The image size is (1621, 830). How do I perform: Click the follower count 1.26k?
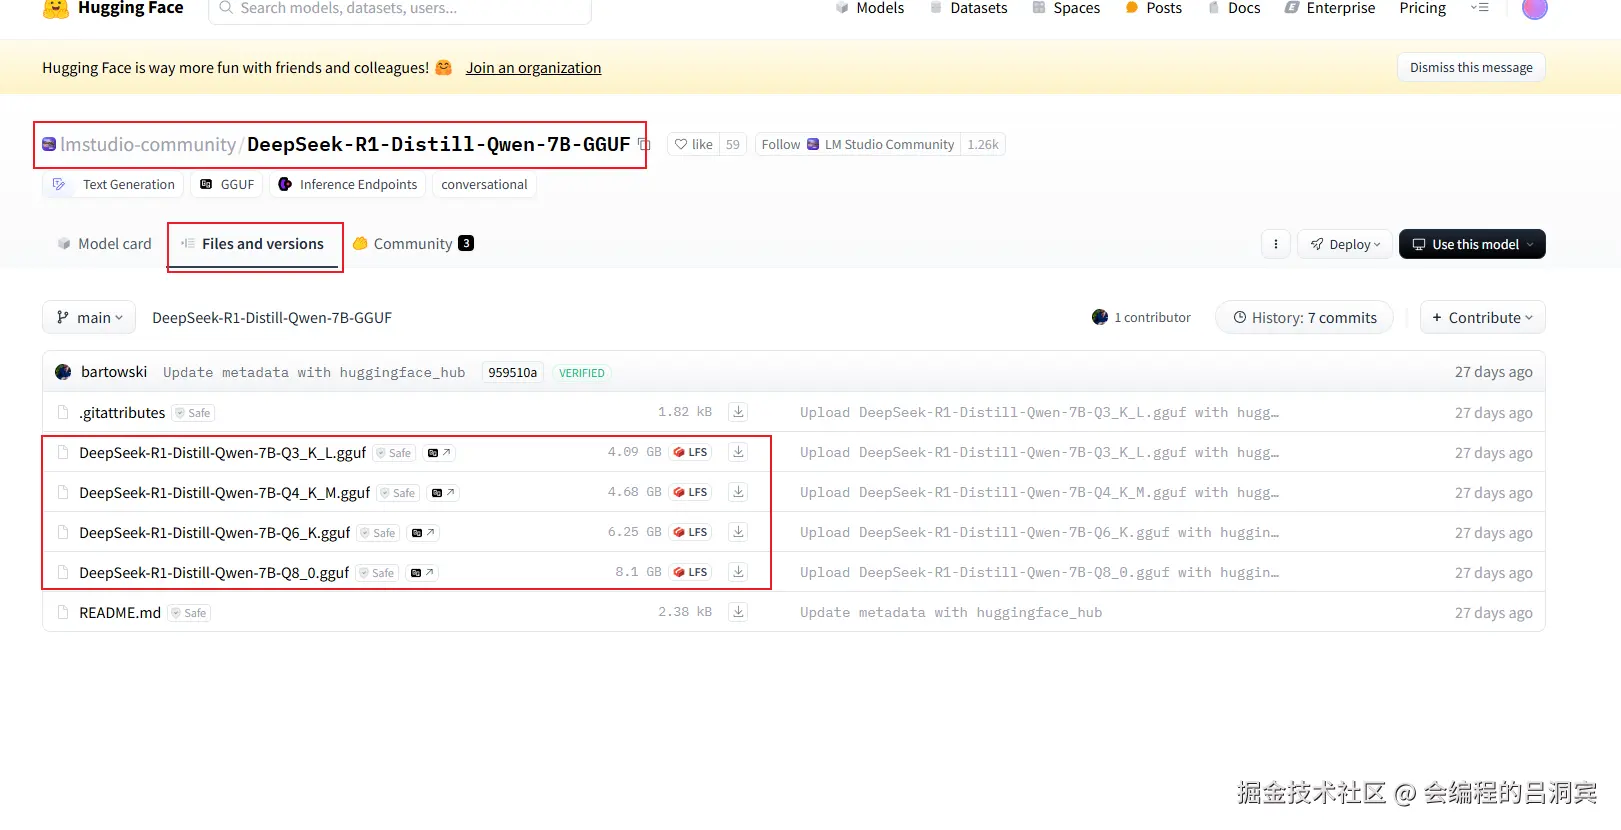pos(983,145)
